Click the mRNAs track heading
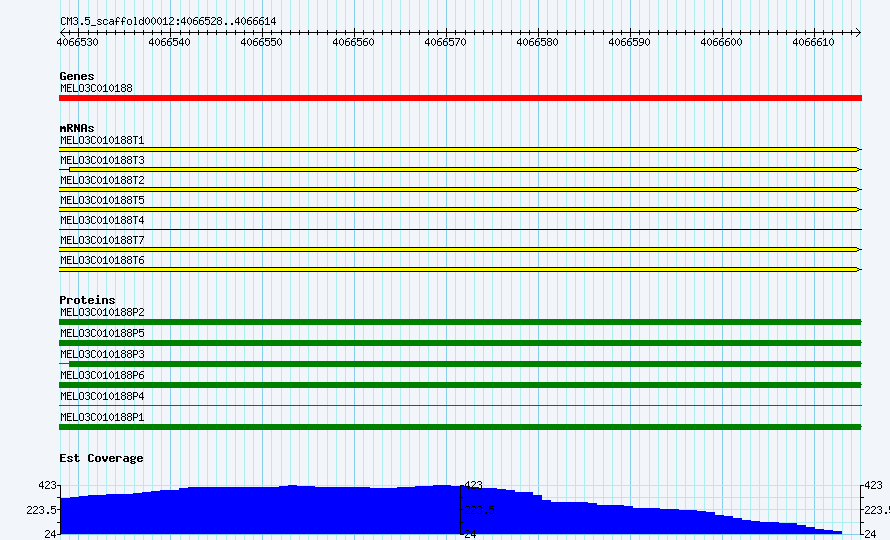Image resolution: width=890 pixels, height=540 pixels. pos(77,128)
